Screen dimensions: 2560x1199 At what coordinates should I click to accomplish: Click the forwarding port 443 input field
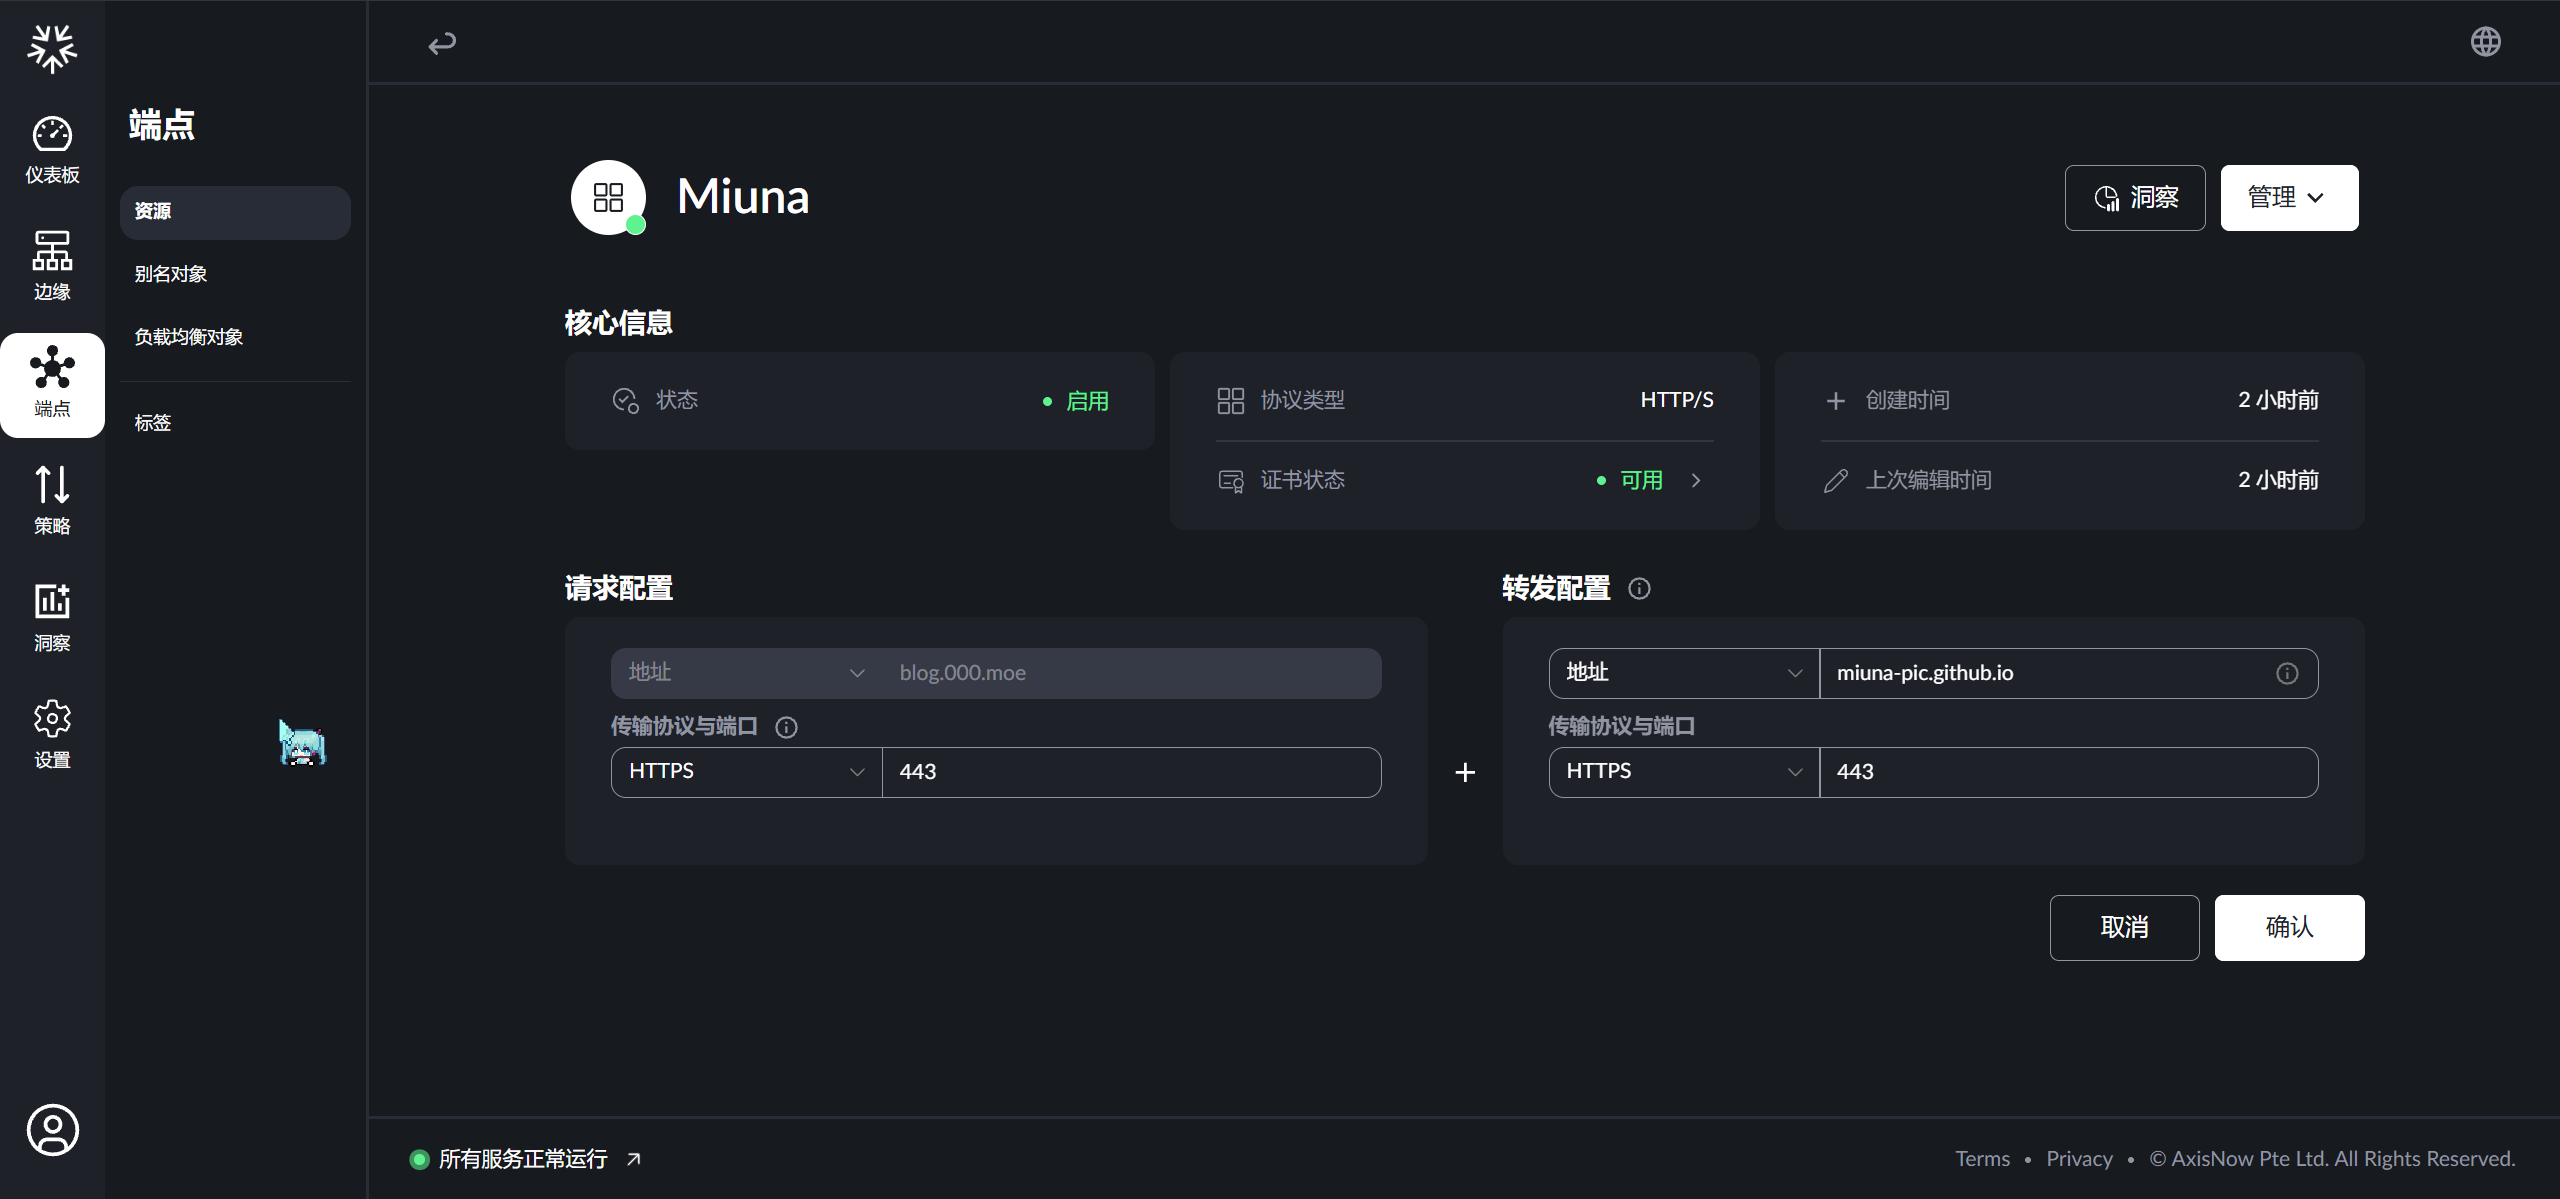(2067, 772)
